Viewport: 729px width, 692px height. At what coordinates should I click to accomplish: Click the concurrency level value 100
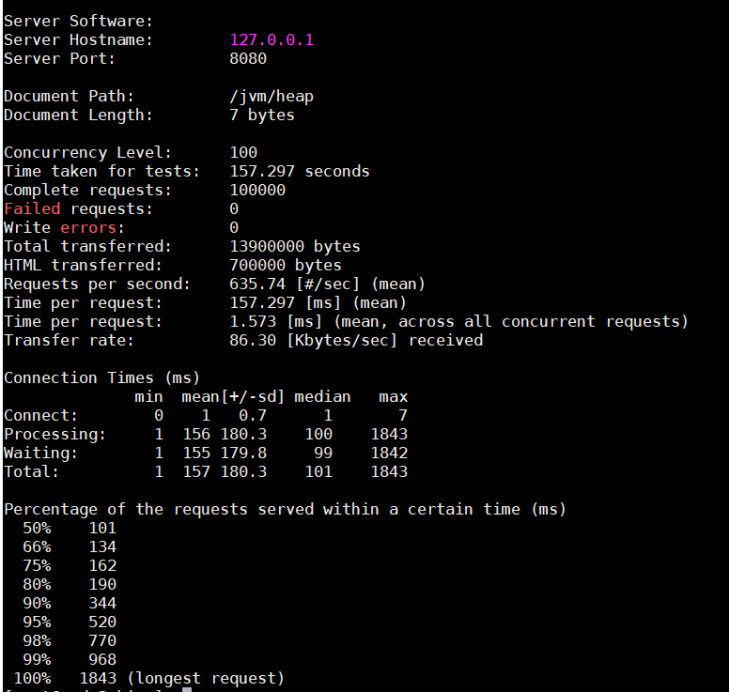tap(244, 153)
